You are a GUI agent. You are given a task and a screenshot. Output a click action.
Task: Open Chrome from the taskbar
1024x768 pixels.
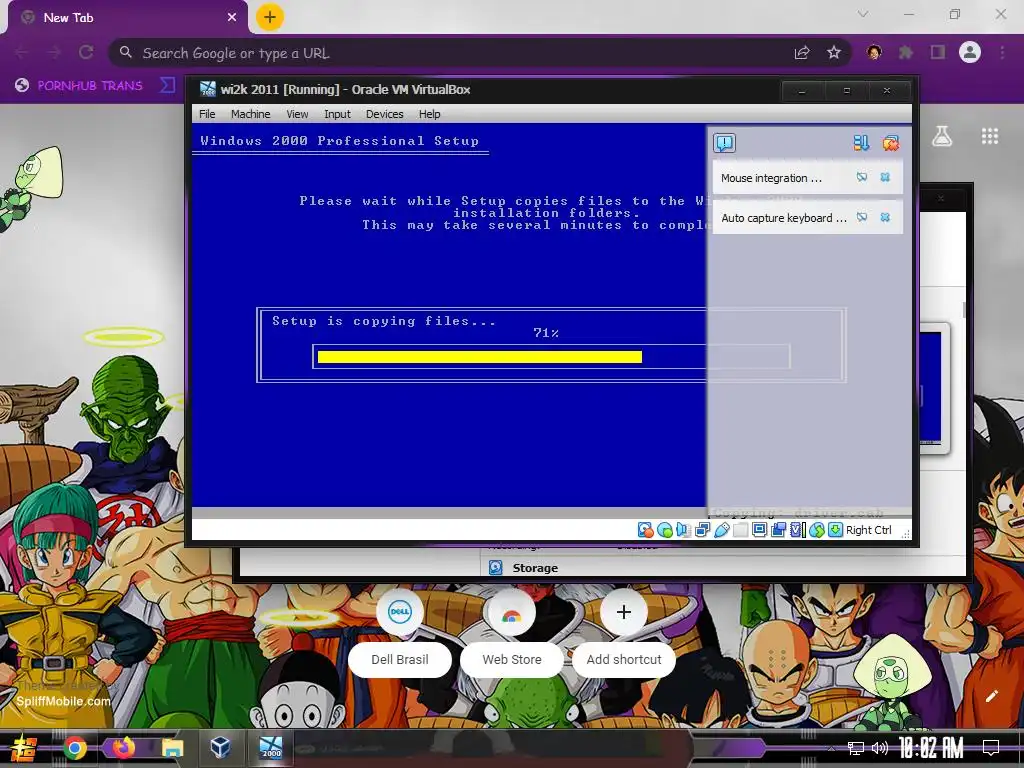74,748
